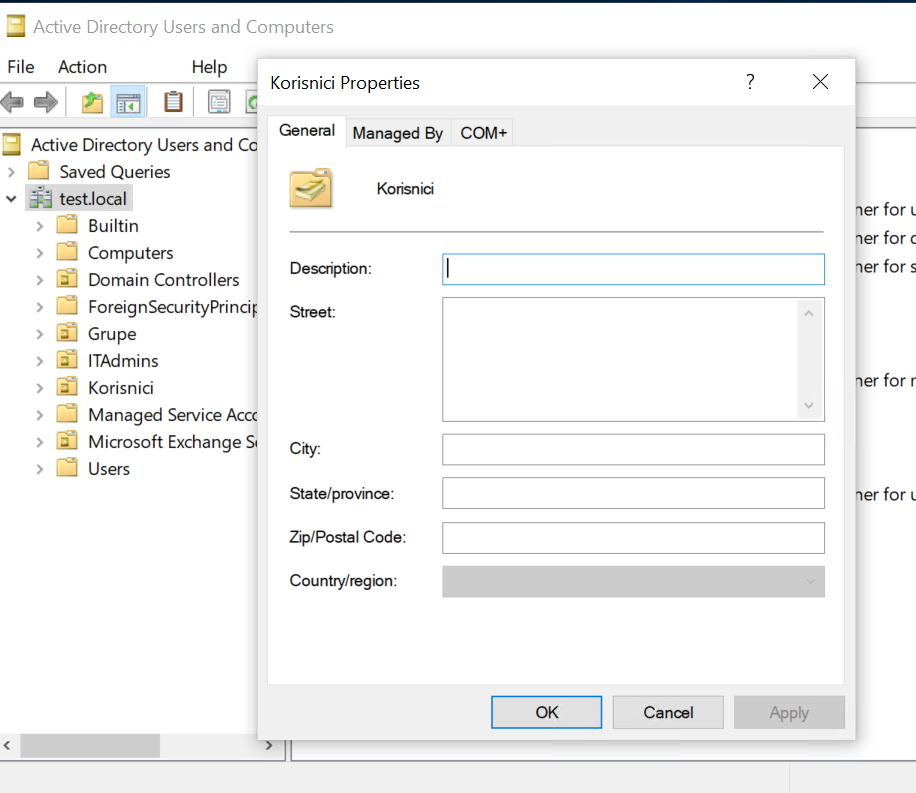
Task: Click Street field scroll down arrow
Action: point(809,405)
